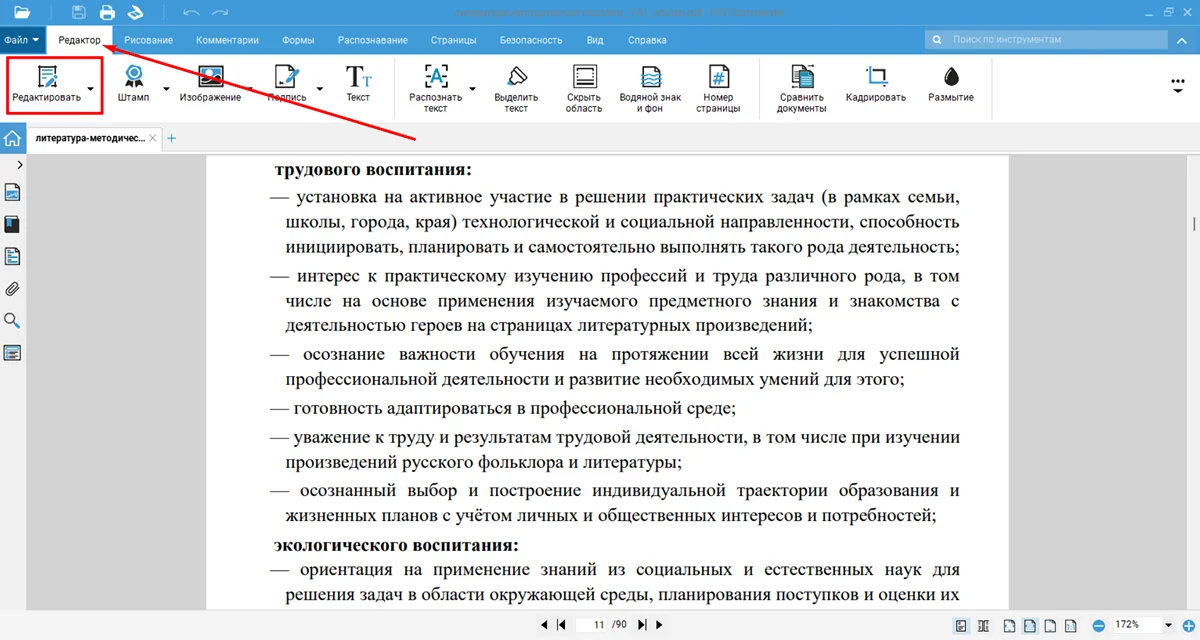Open the zoom level dropdown at 172%
Image resolution: width=1200 pixels, height=640 pixels.
point(1168,625)
